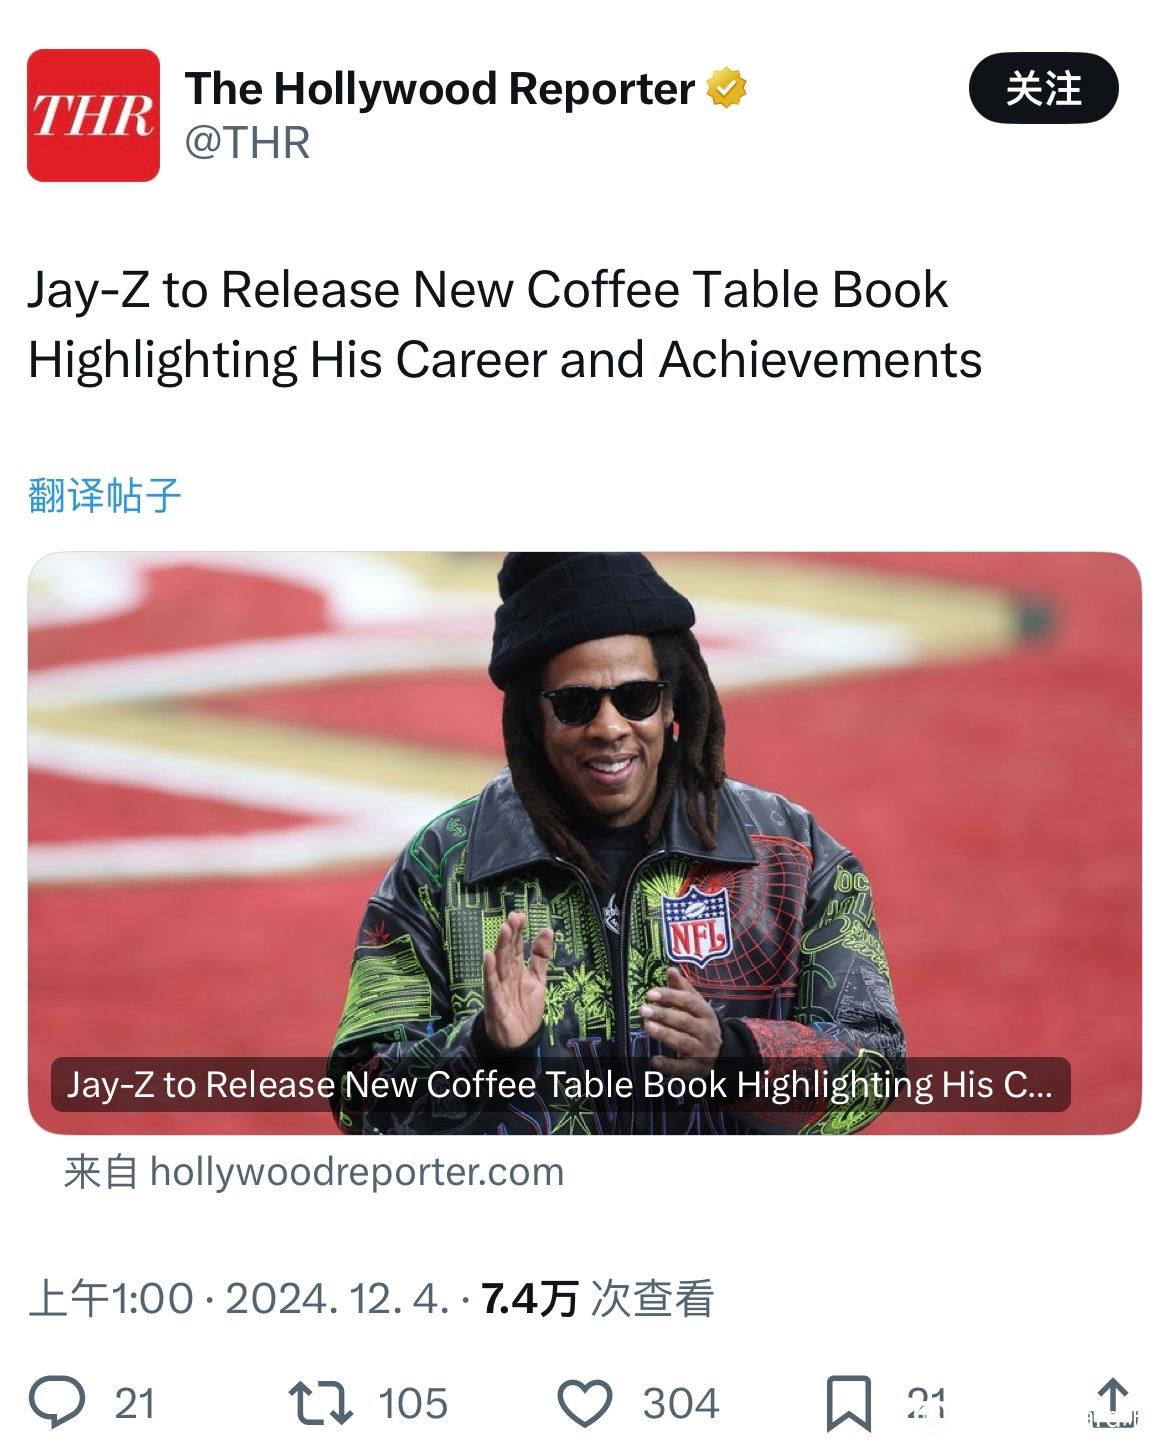Tap the 304 likes count

681,1403
